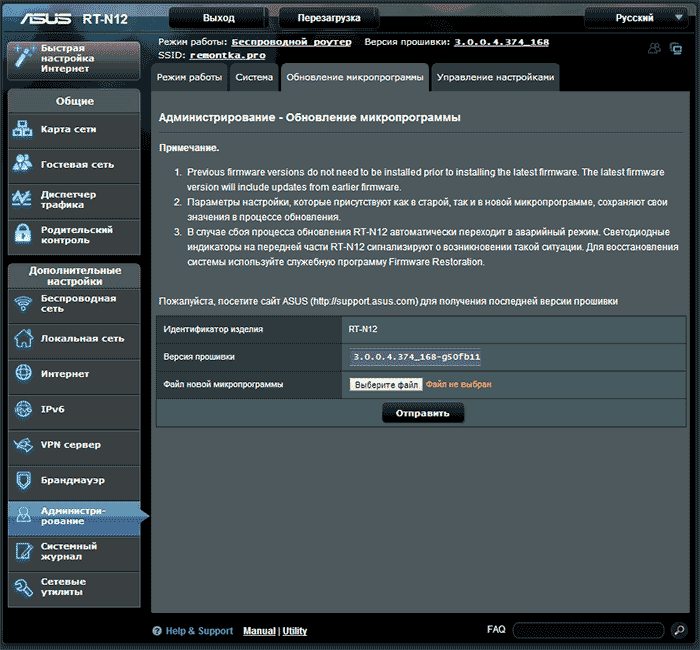Image resolution: width=700 pixels, height=650 pixels.
Task: Open the Режим работы tab
Action: 190,77
